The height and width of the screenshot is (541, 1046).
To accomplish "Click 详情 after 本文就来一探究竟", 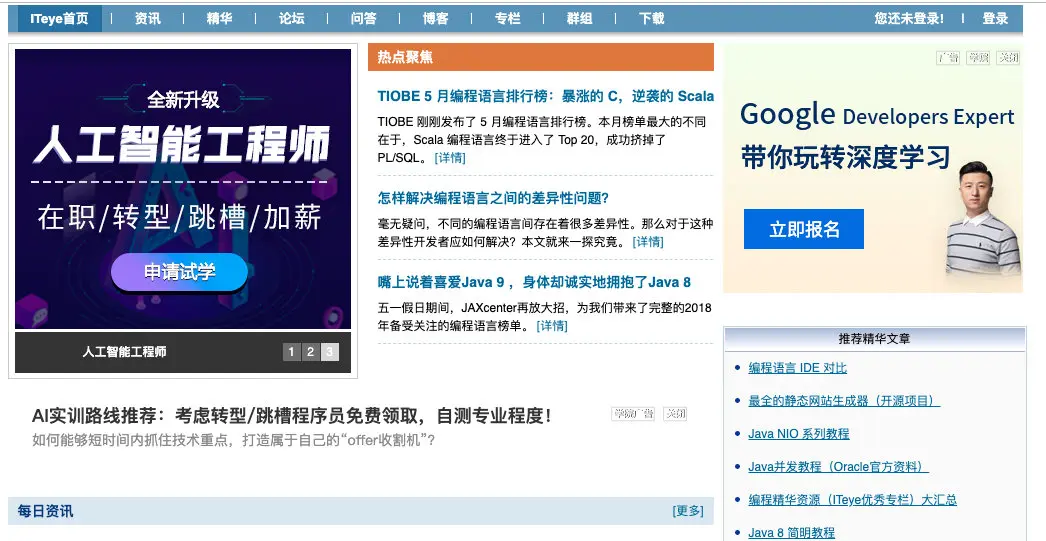I will pos(648,241).
